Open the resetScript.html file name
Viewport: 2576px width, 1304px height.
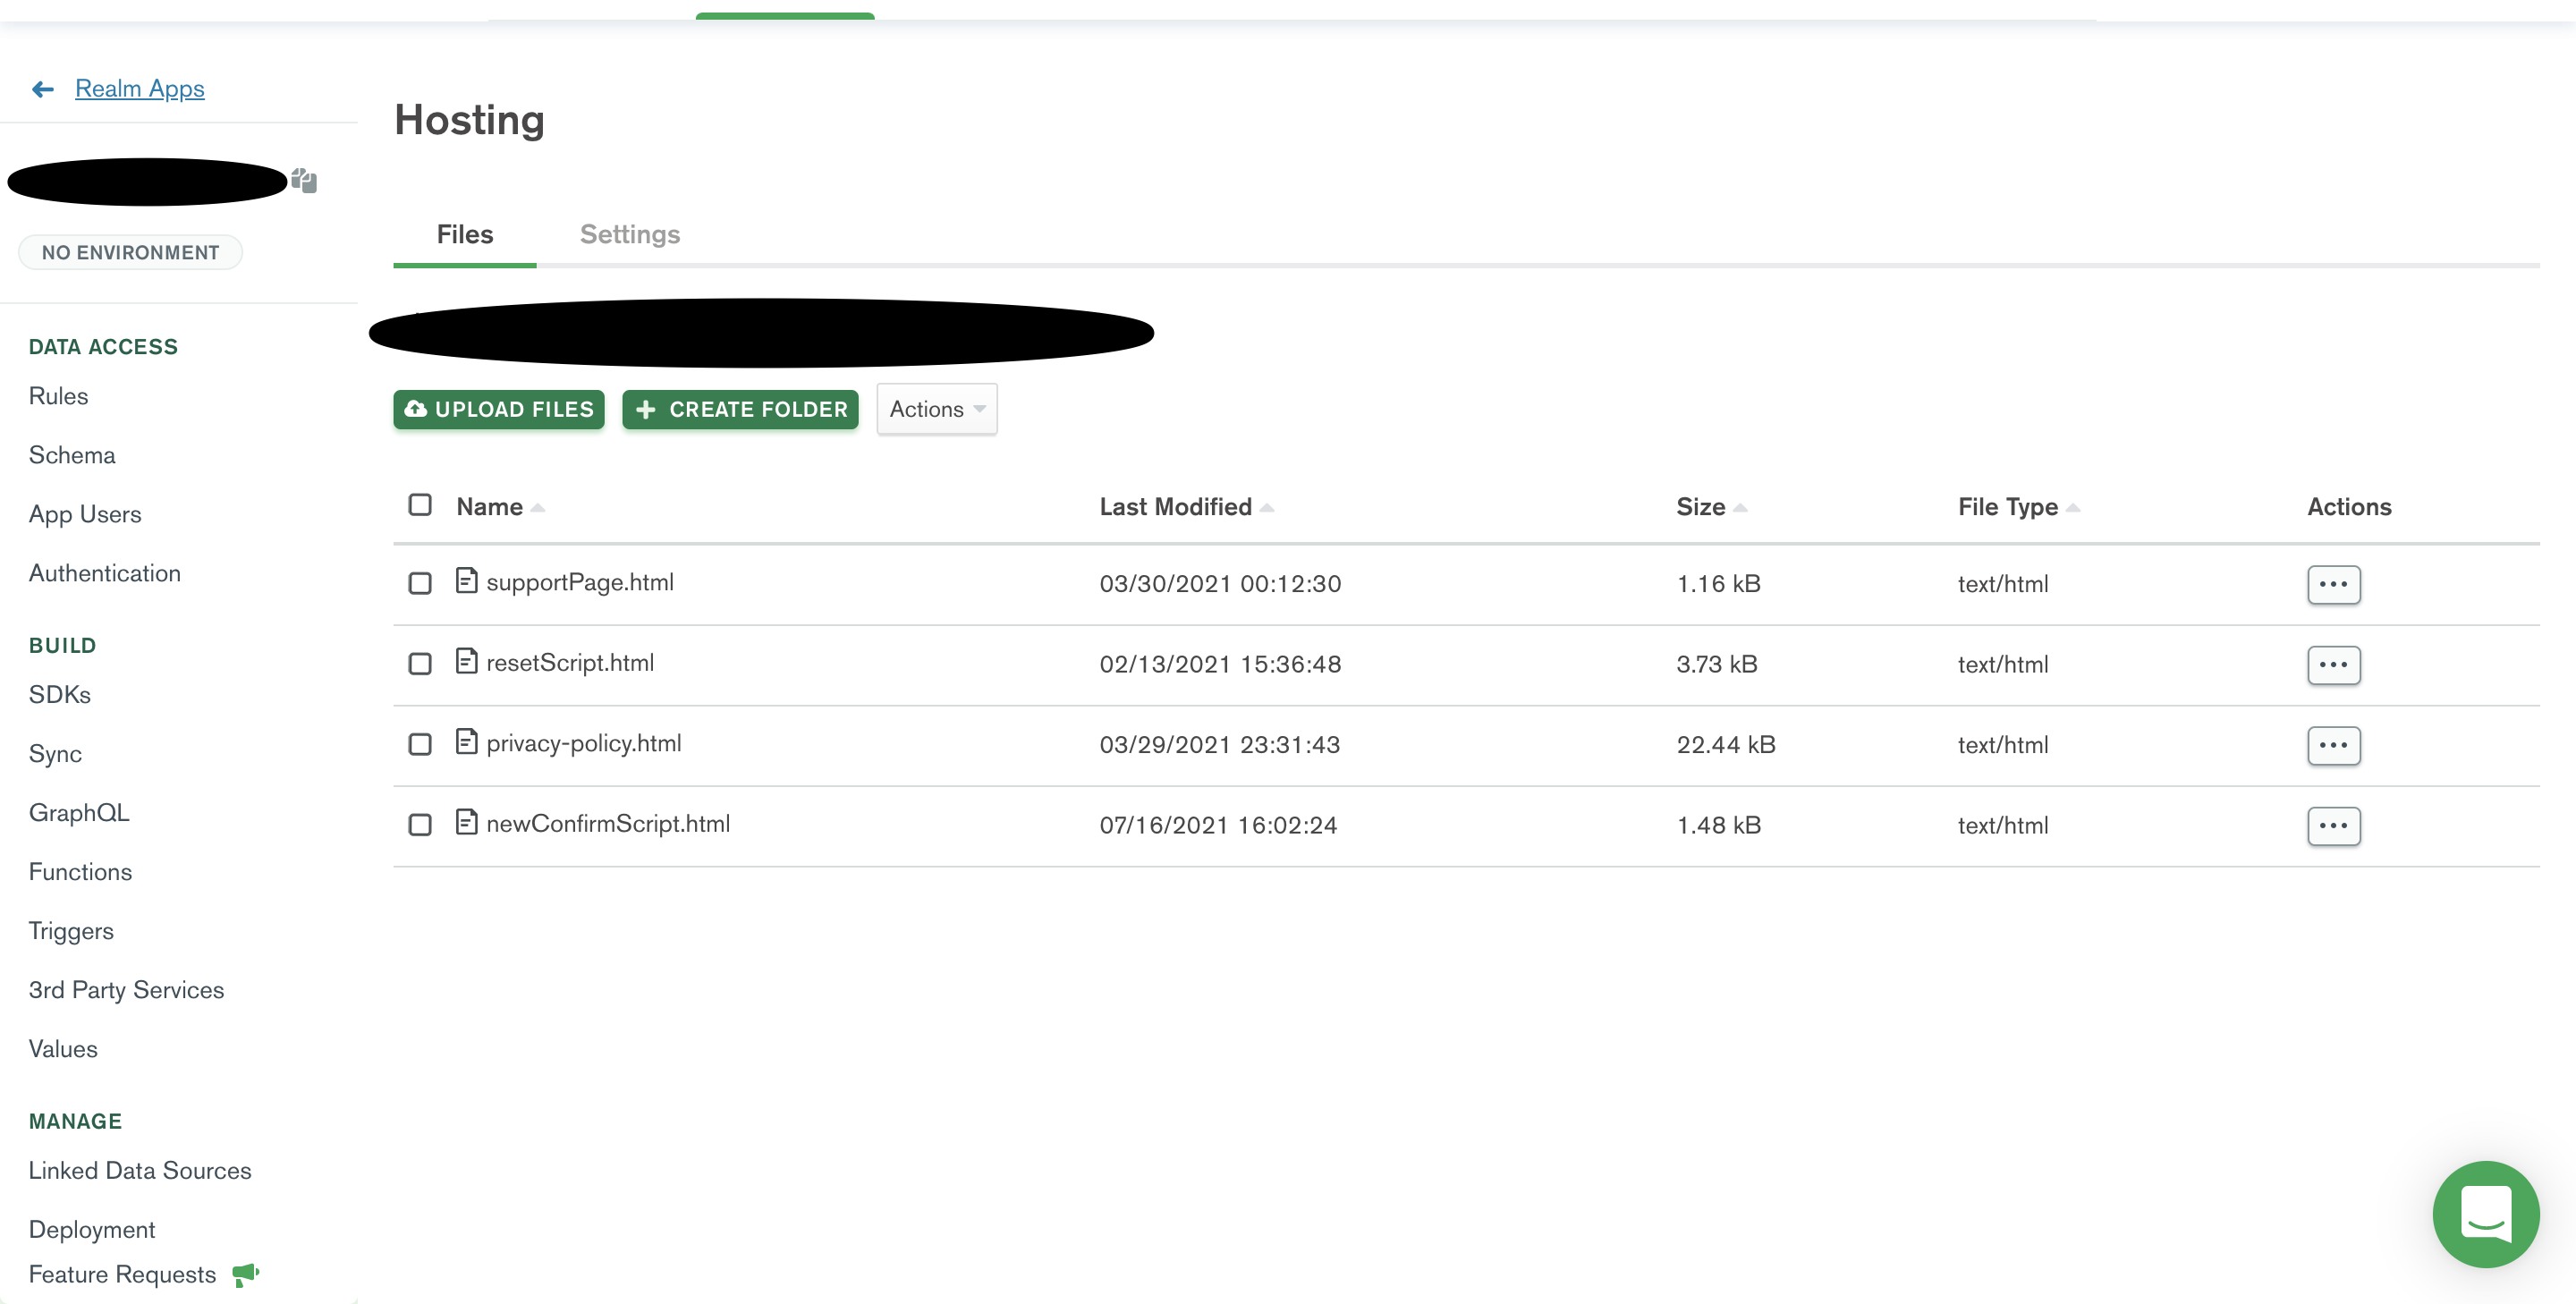570,662
